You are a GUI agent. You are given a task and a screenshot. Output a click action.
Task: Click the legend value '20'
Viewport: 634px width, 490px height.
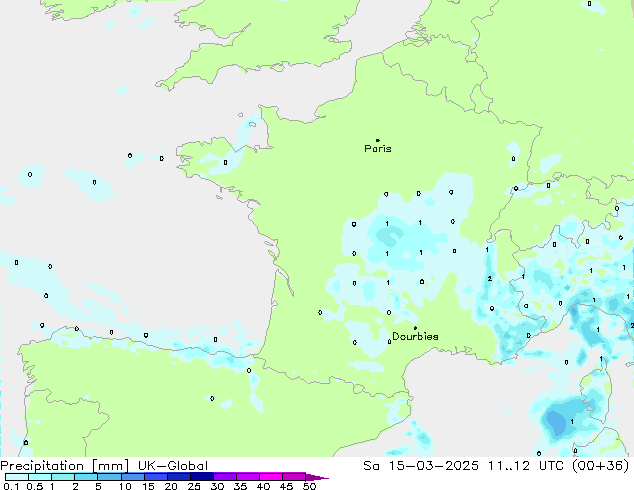tap(171, 486)
